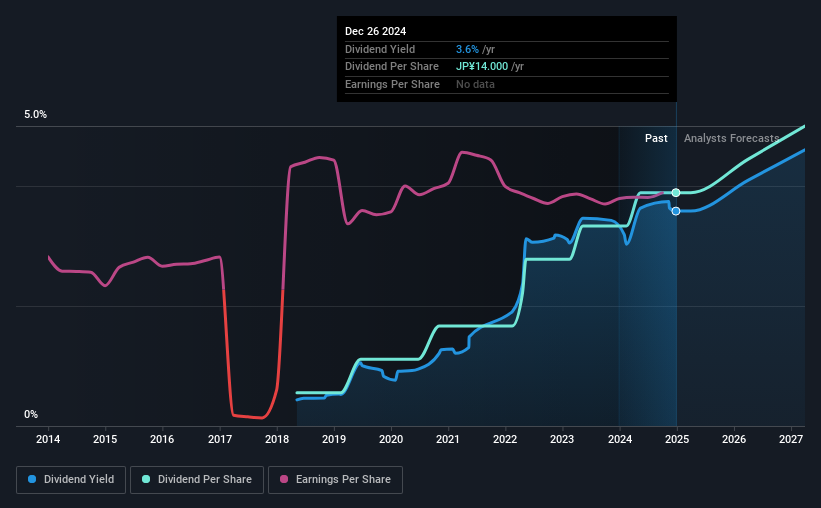This screenshot has height=508, width=821.
Task: Click the 2025 x-axis label
Action: click(677, 439)
